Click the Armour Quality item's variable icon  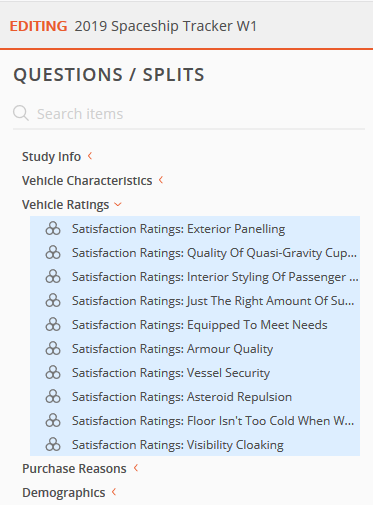tap(53, 349)
